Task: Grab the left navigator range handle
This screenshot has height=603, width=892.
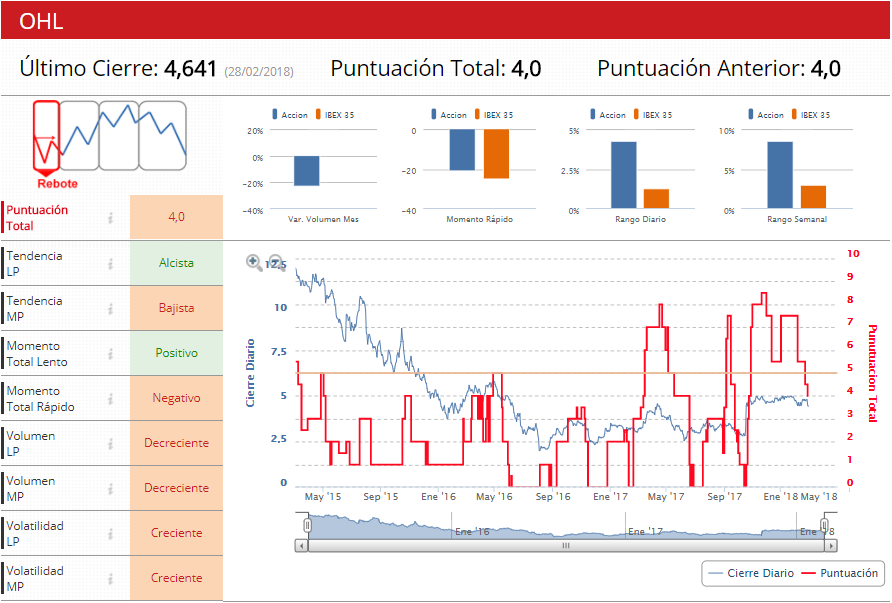Action: pyautogui.click(x=307, y=525)
